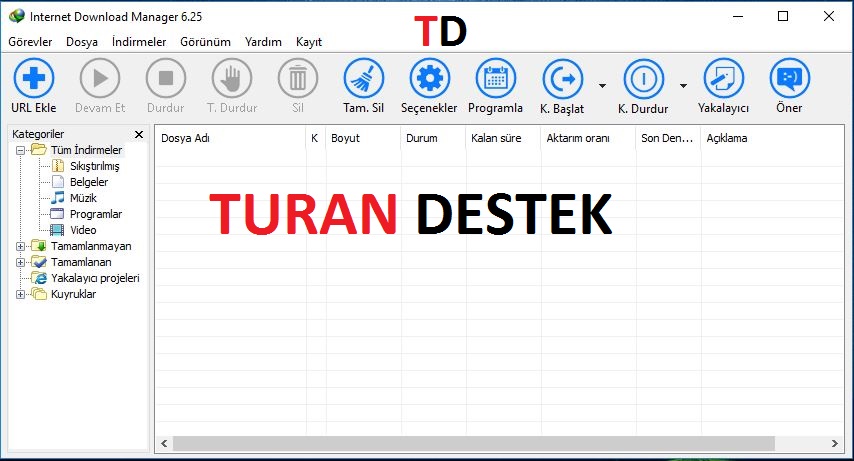
Task: Open the Görevler menu
Action: click(x=30, y=42)
